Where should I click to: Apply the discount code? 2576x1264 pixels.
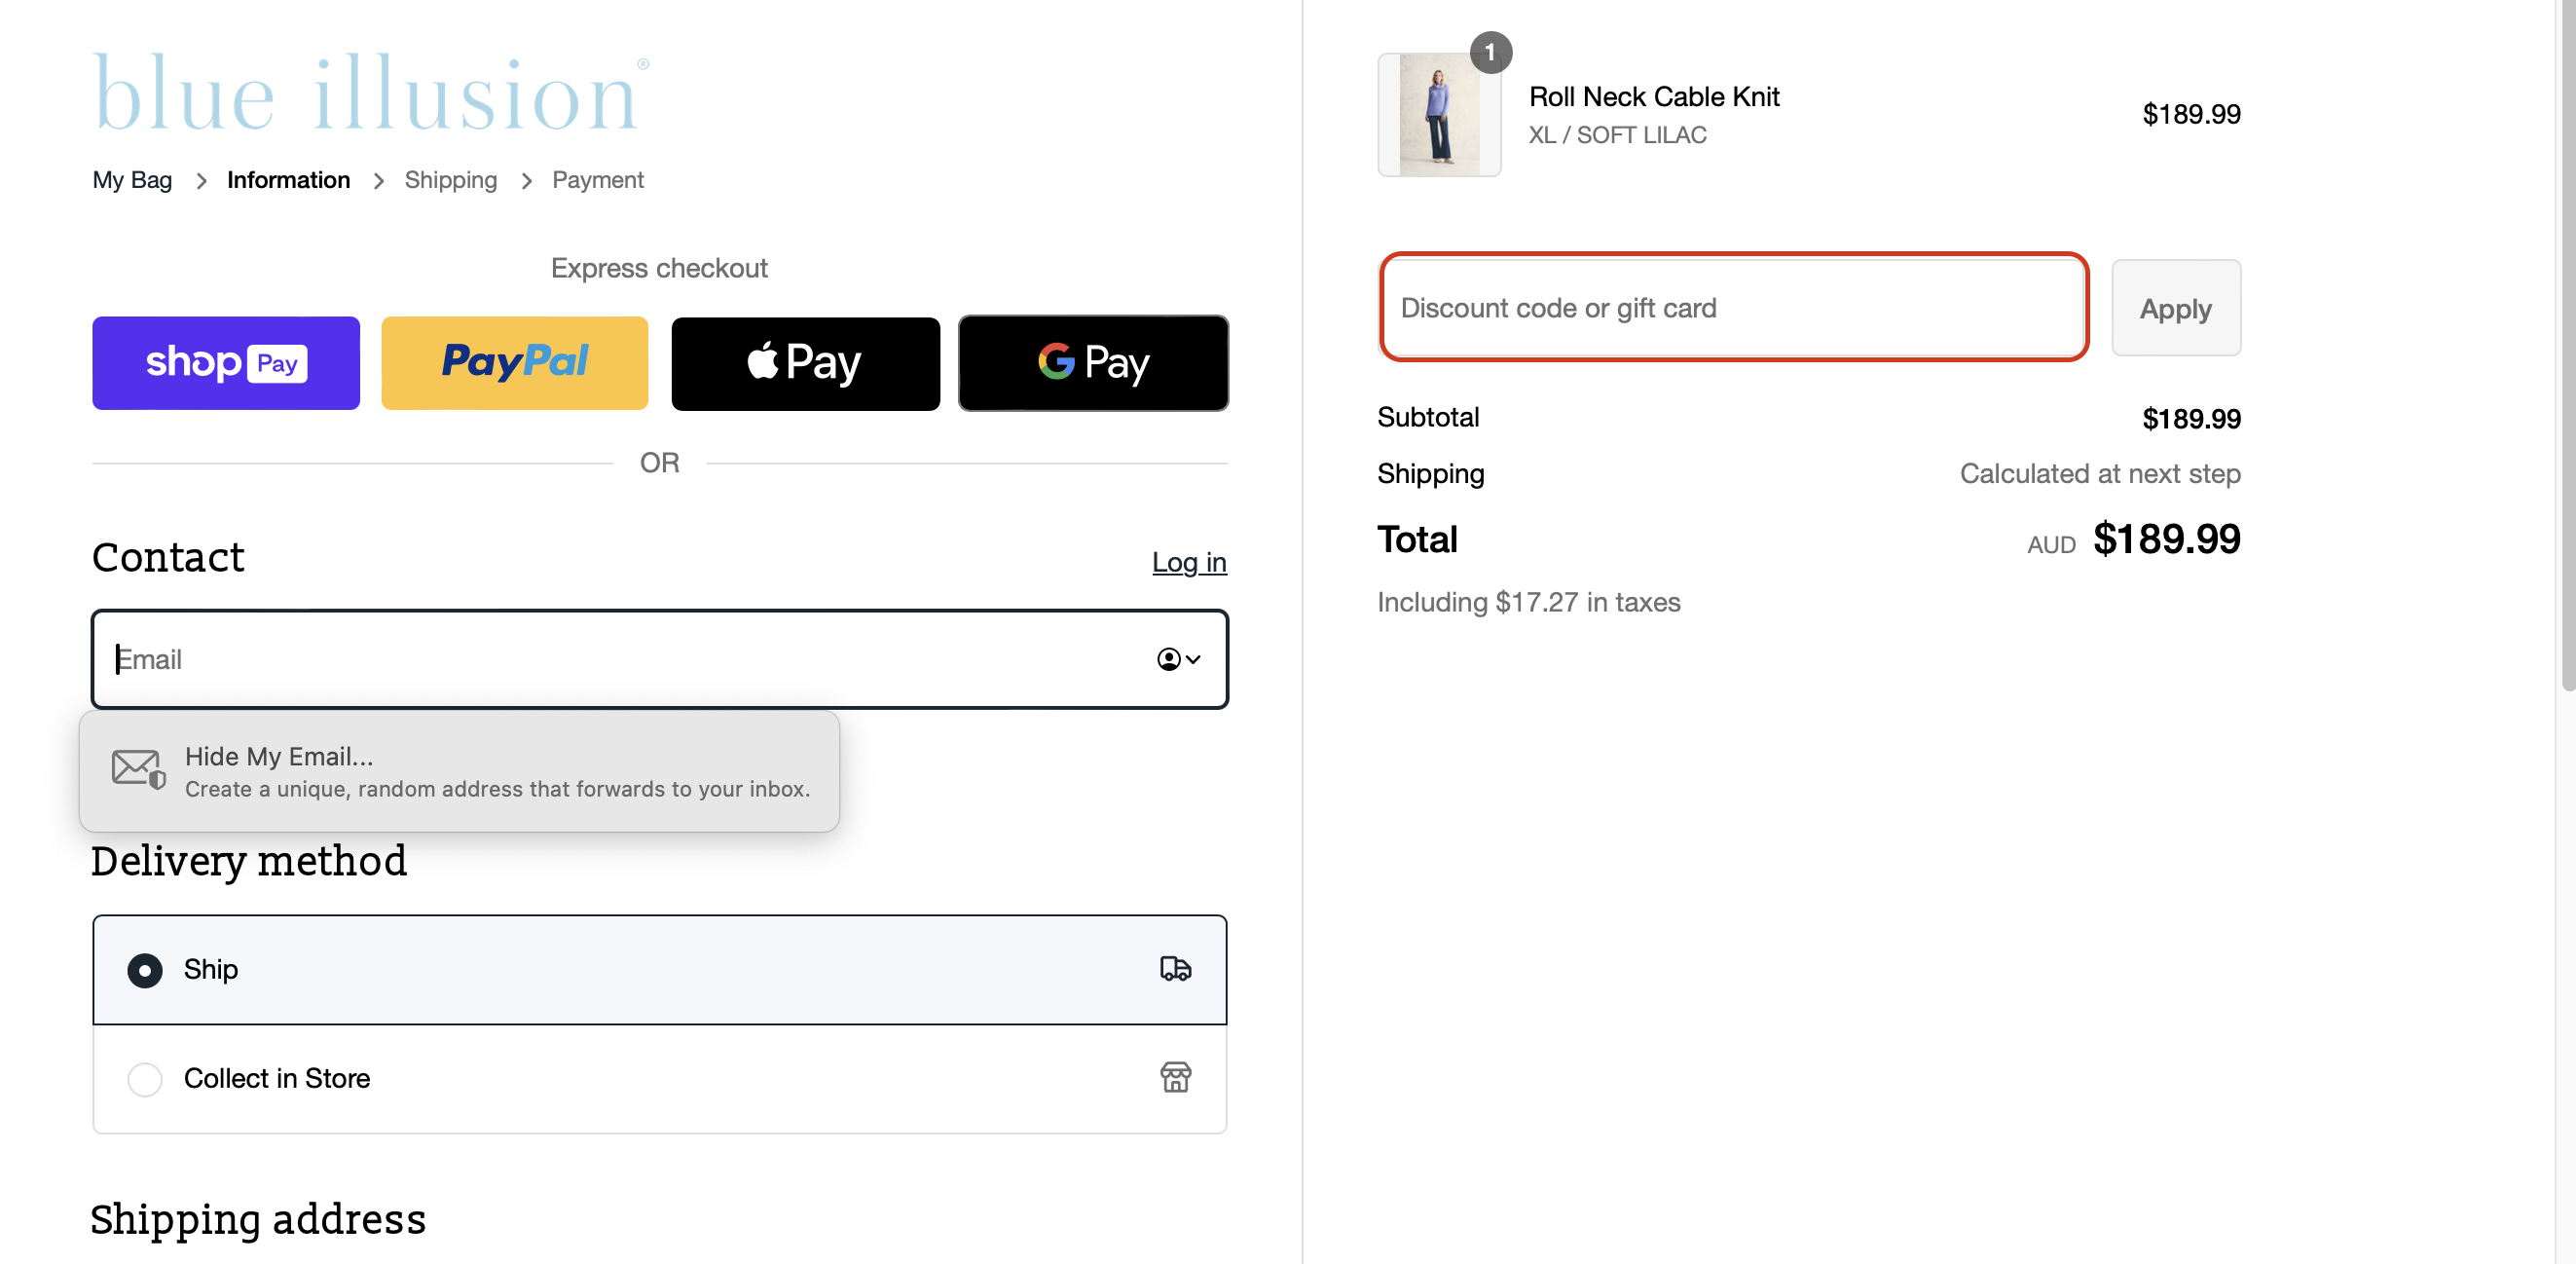coord(2176,308)
